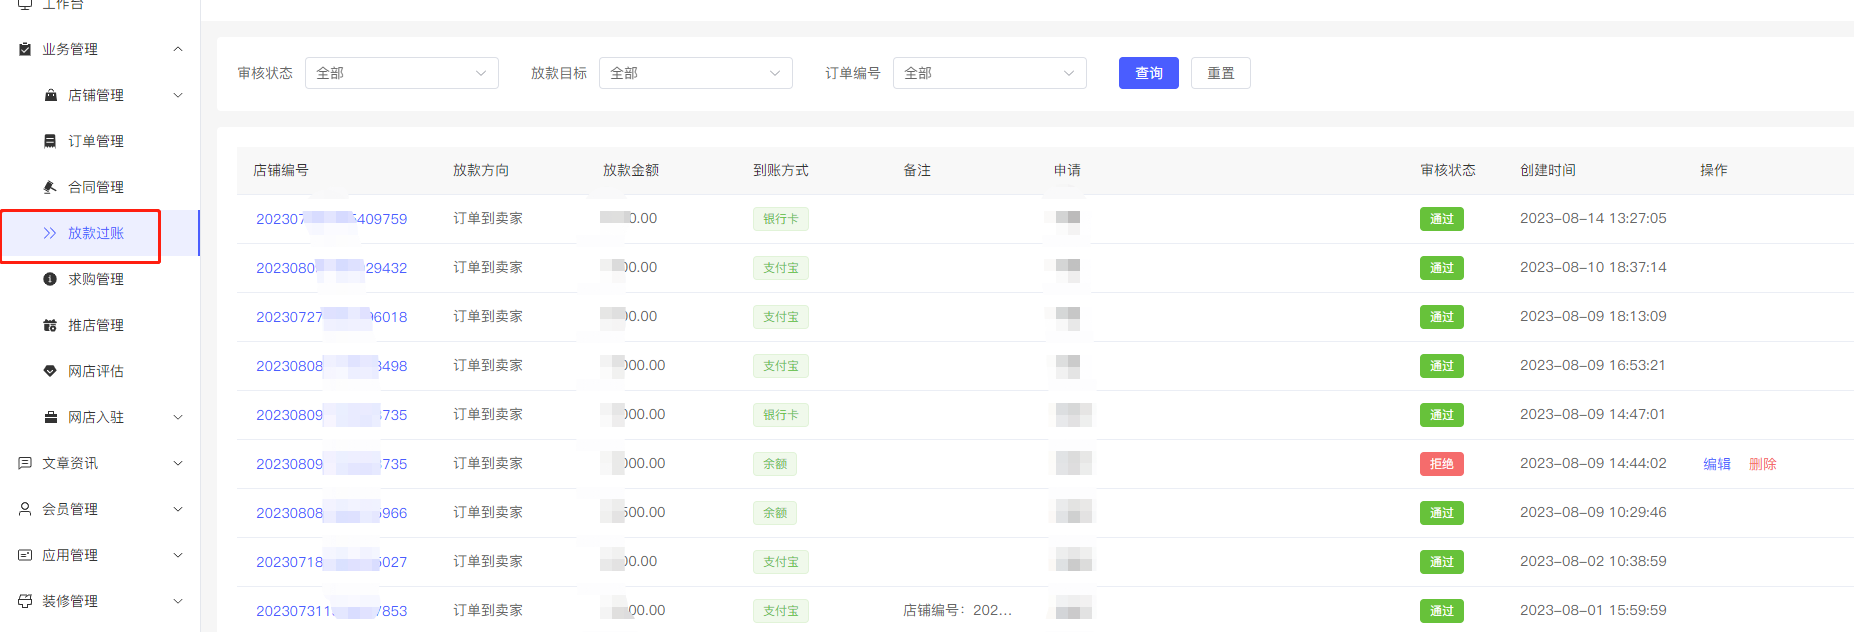Open the 审核状态 dropdown filter
Screen dimensions: 1854x632
coord(401,73)
